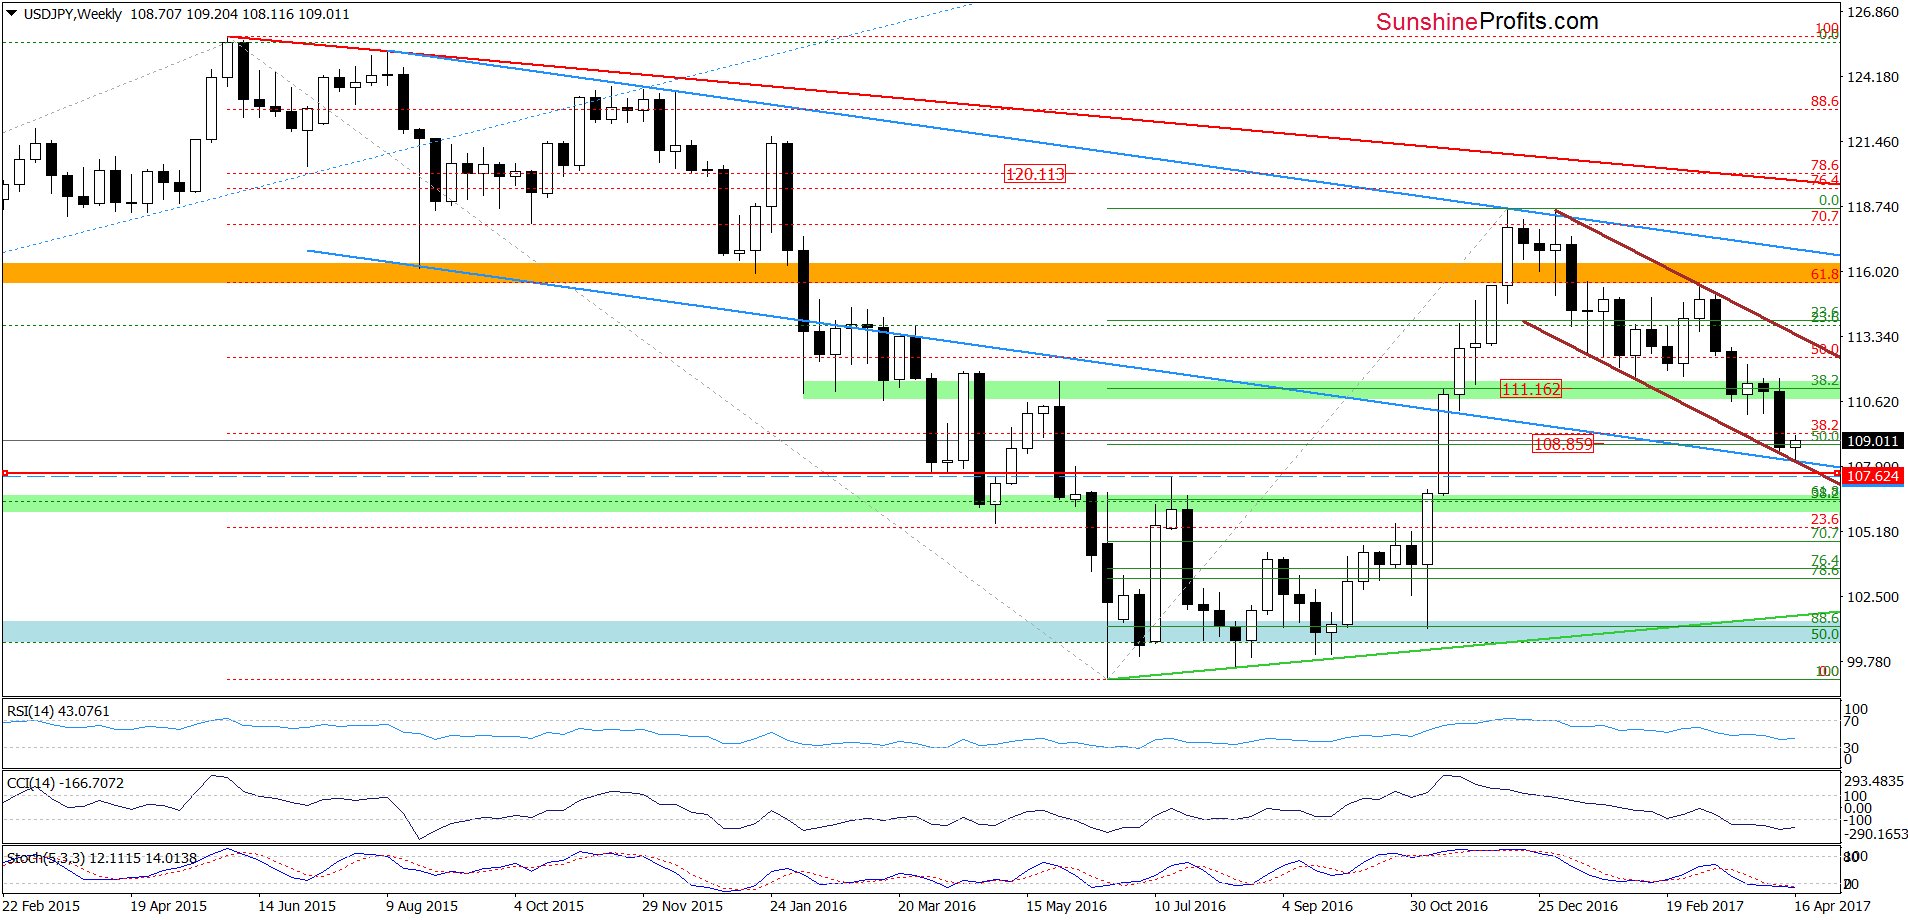This screenshot has height=920, width=1908.
Task: Select the 20 Mar 2016 date label
Action: (x=937, y=906)
